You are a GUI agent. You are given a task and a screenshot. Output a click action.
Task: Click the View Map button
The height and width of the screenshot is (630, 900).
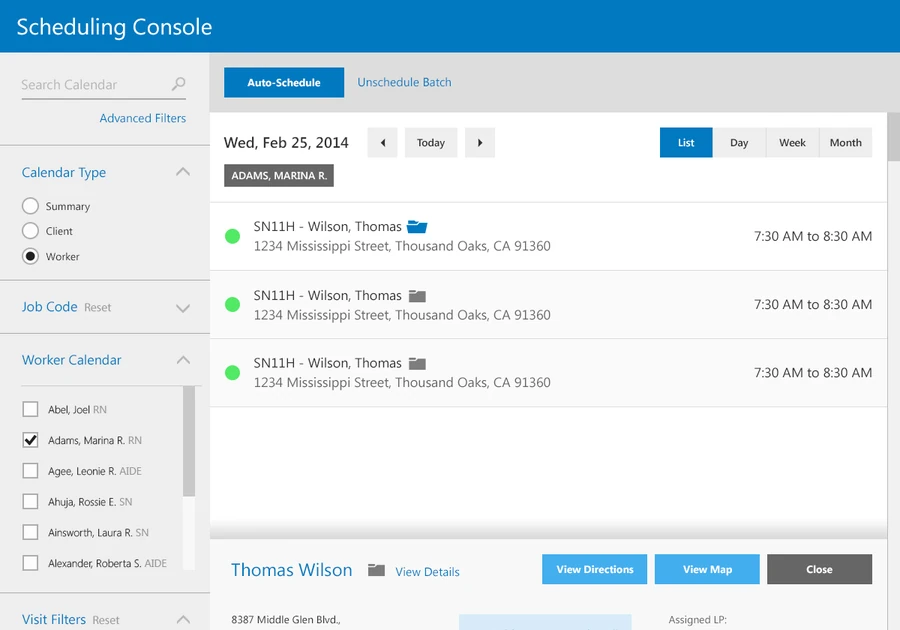coord(707,569)
